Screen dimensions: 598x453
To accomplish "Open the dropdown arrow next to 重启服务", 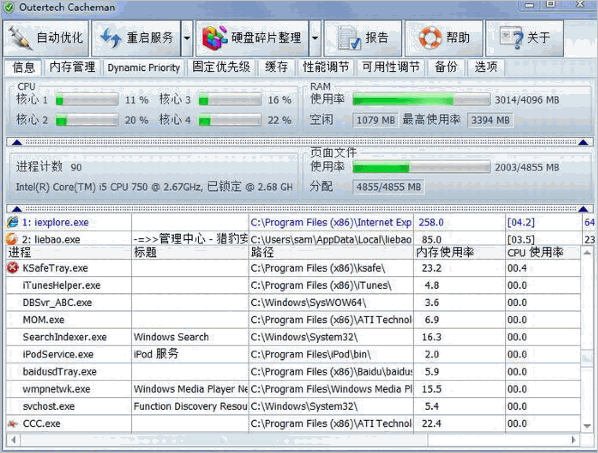I will tap(187, 38).
